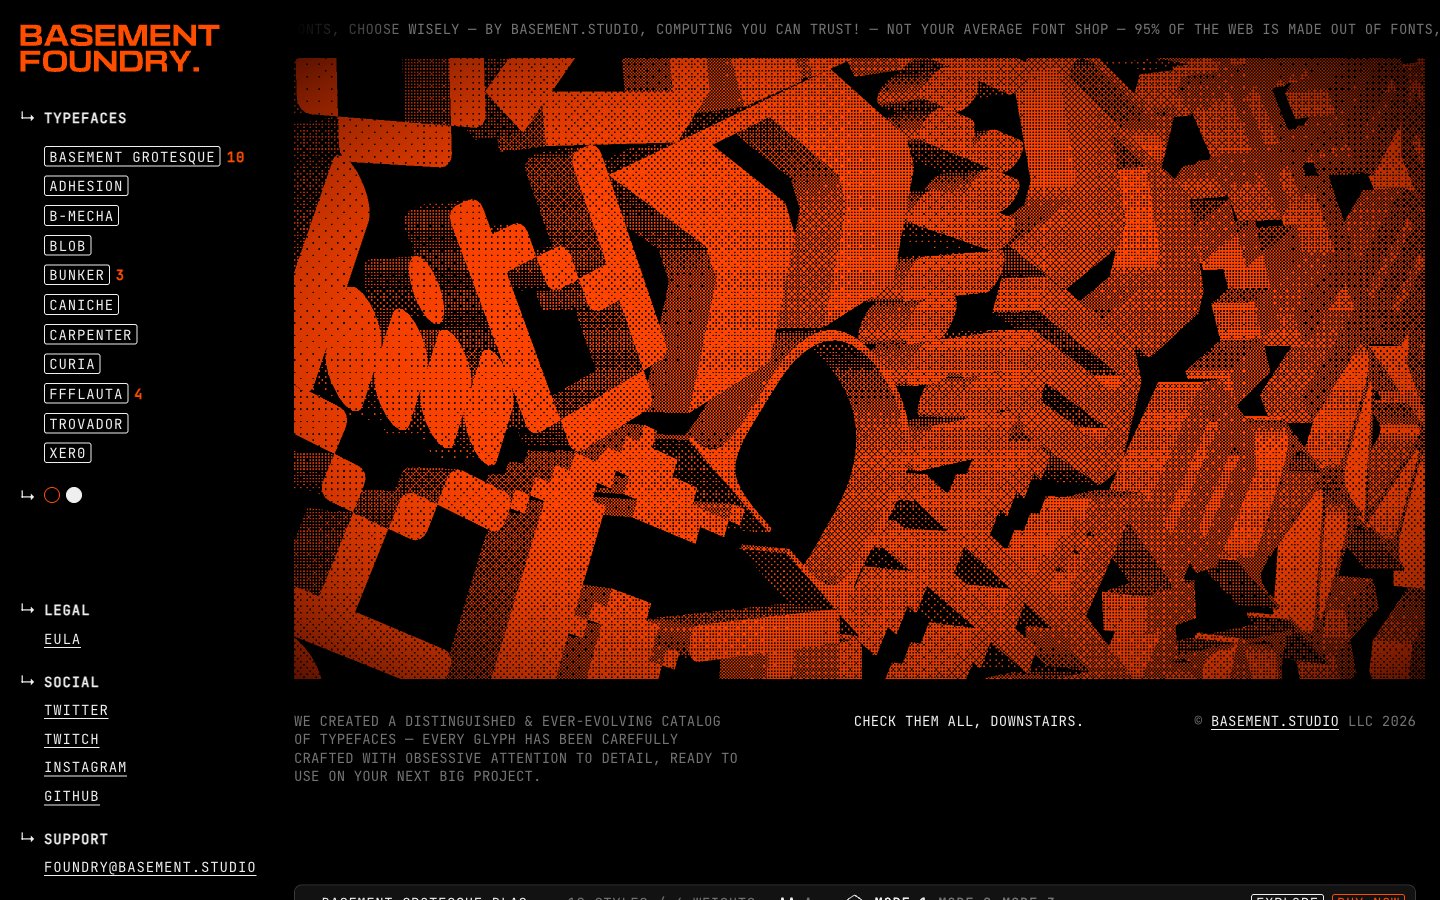Open the Basement Grotesque typeface
Viewport: 1440px width, 900px height.
pyautogui.click(x=132, y=157)
